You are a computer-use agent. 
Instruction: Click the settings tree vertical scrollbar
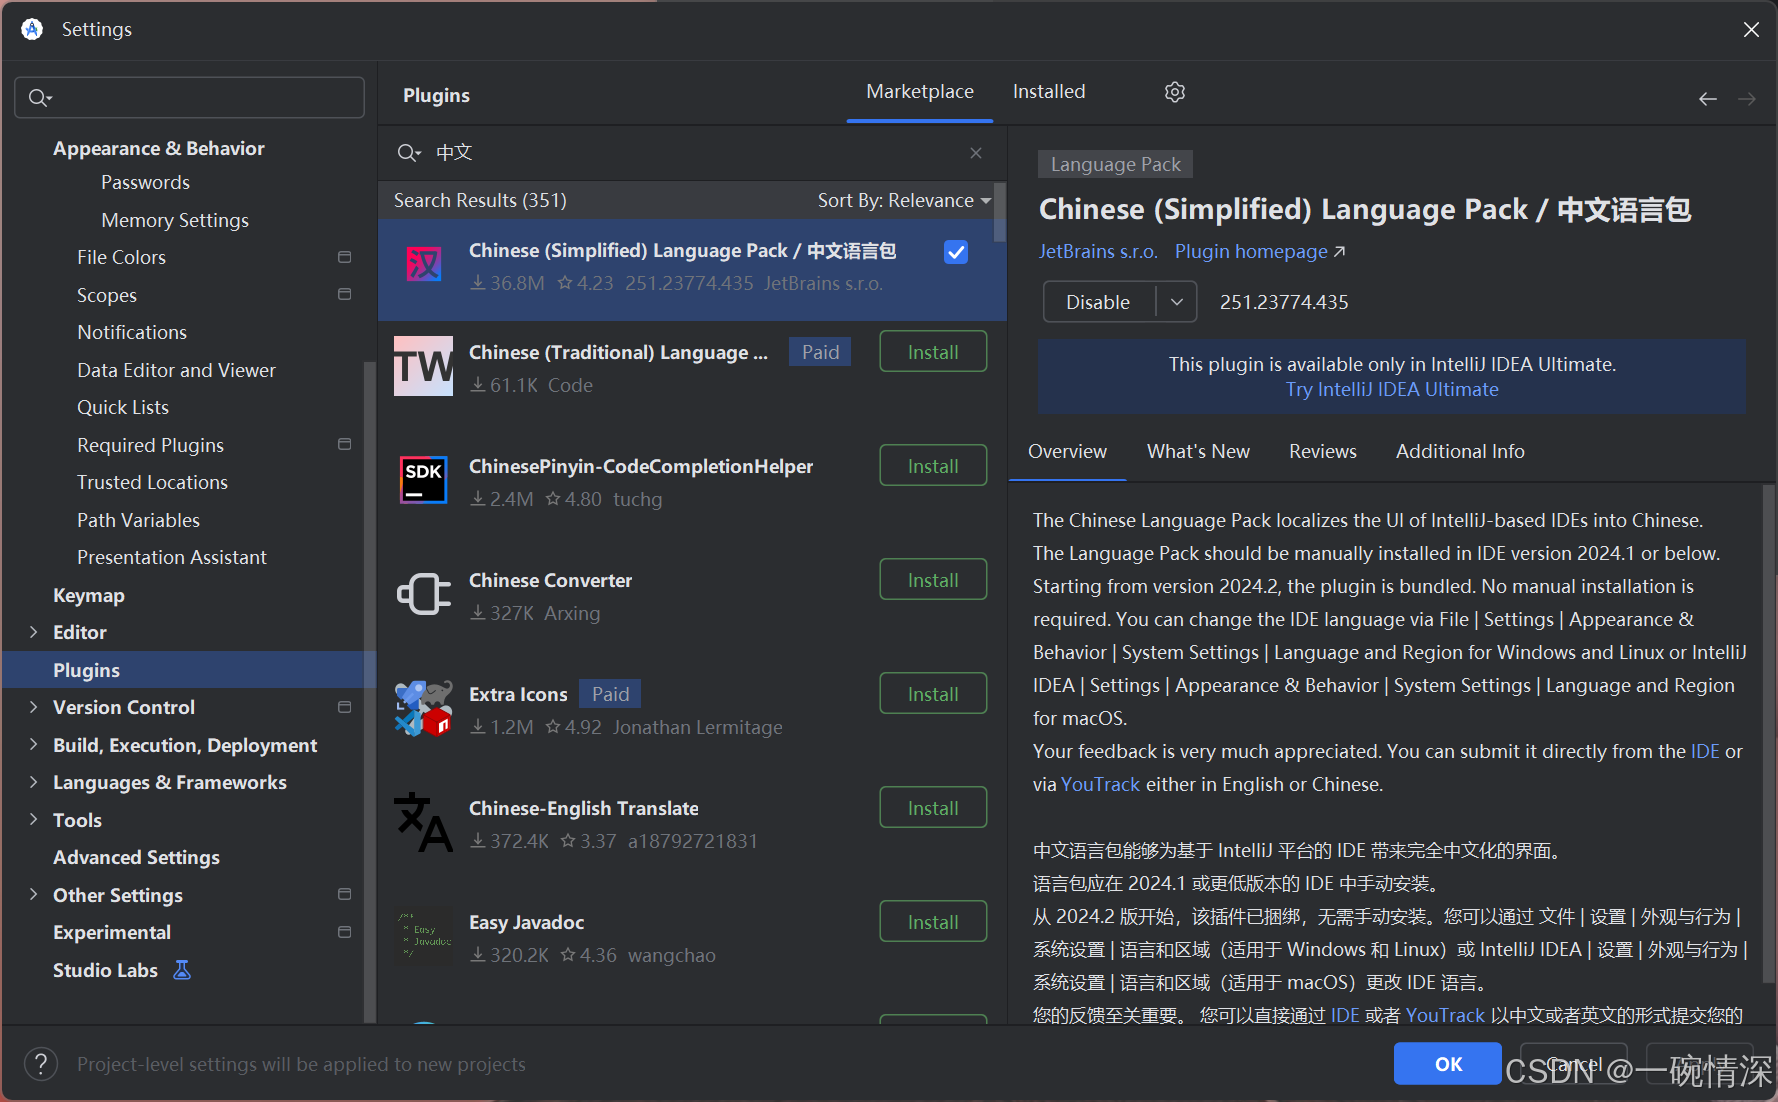pos(370,690)
